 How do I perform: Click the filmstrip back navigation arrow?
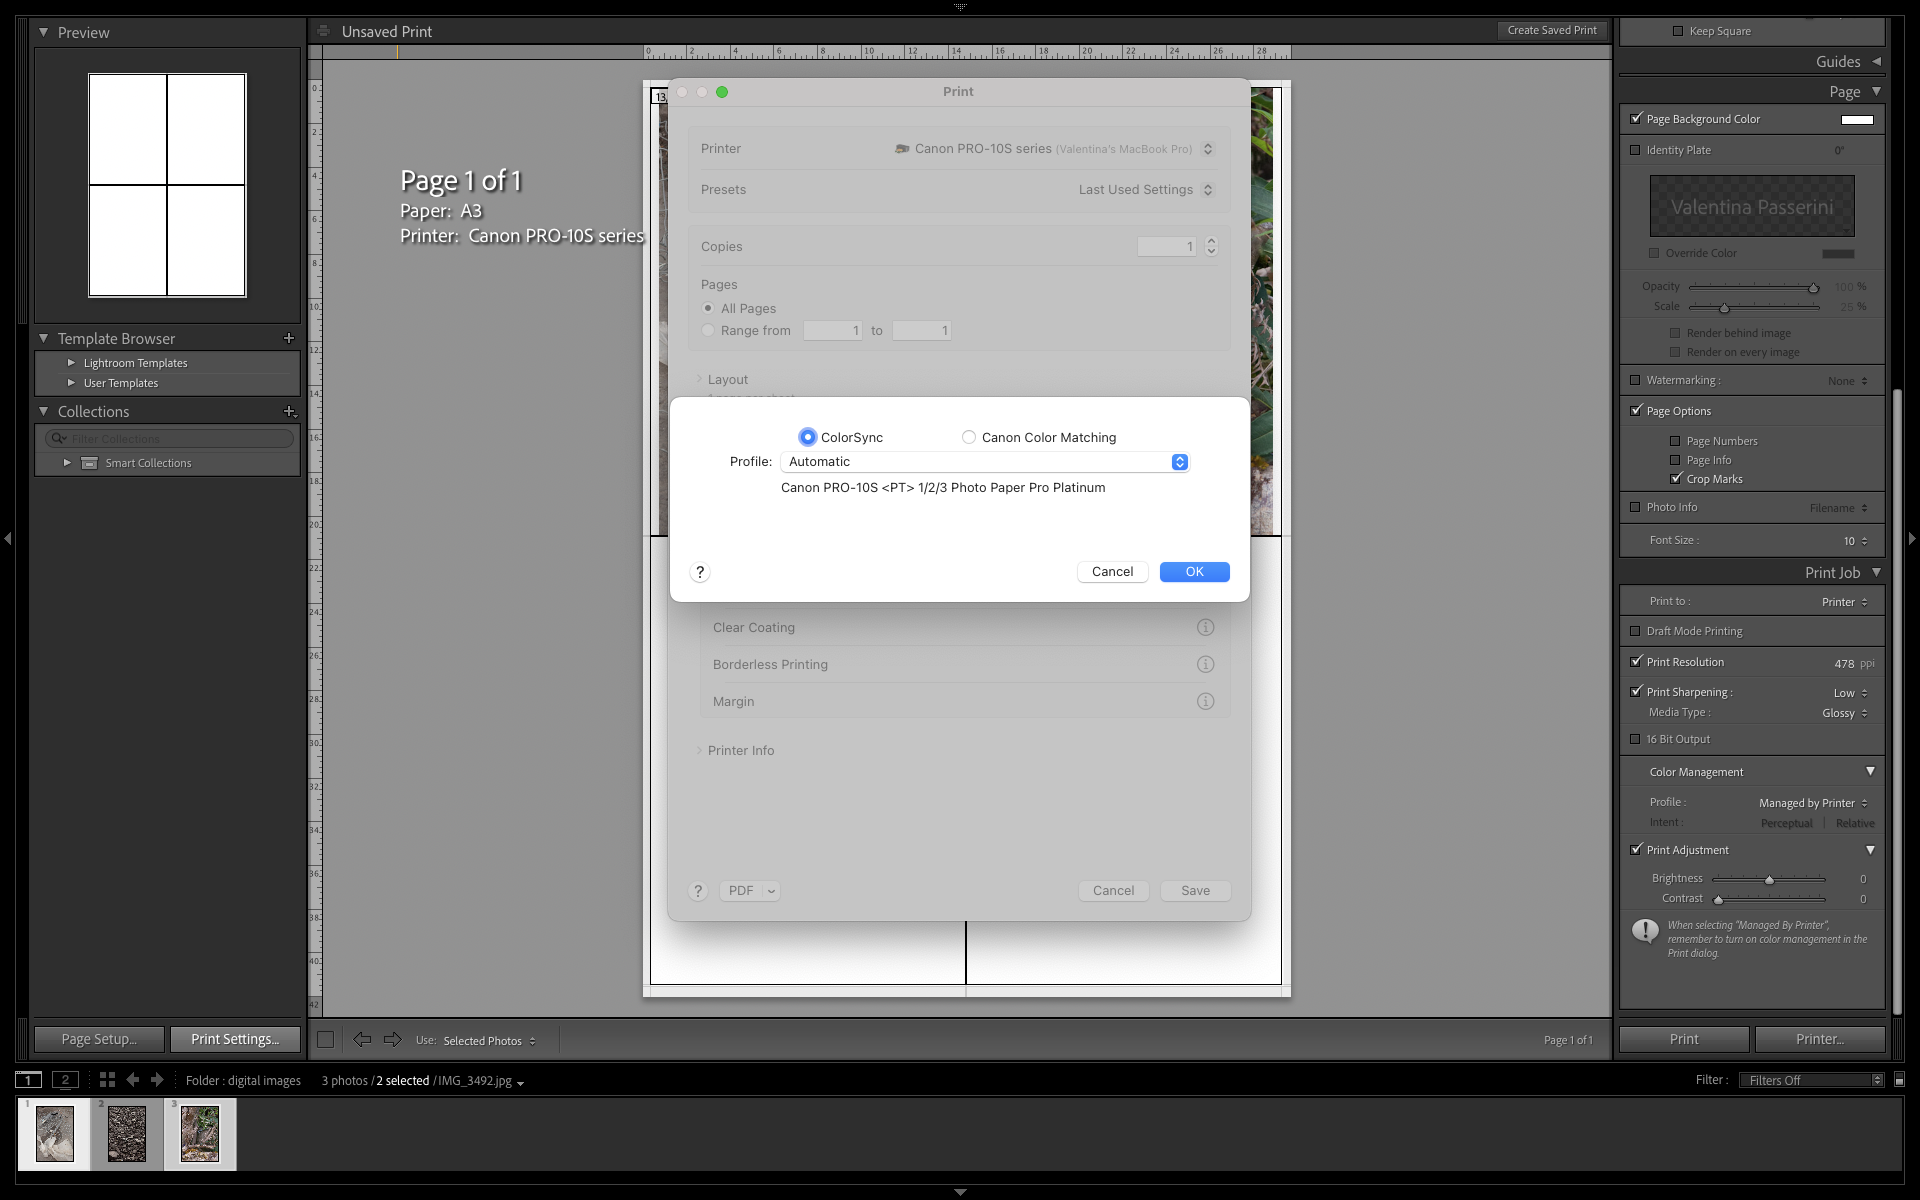(133, 1080)
